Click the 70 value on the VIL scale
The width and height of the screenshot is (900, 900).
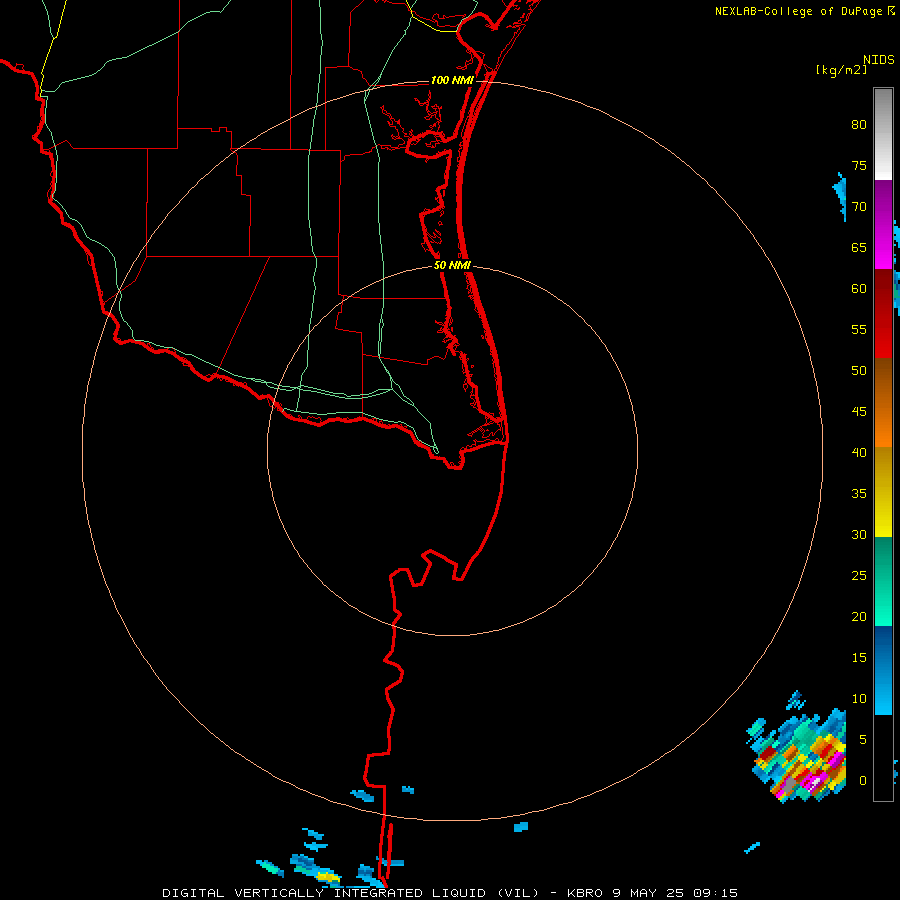(859, 207)
